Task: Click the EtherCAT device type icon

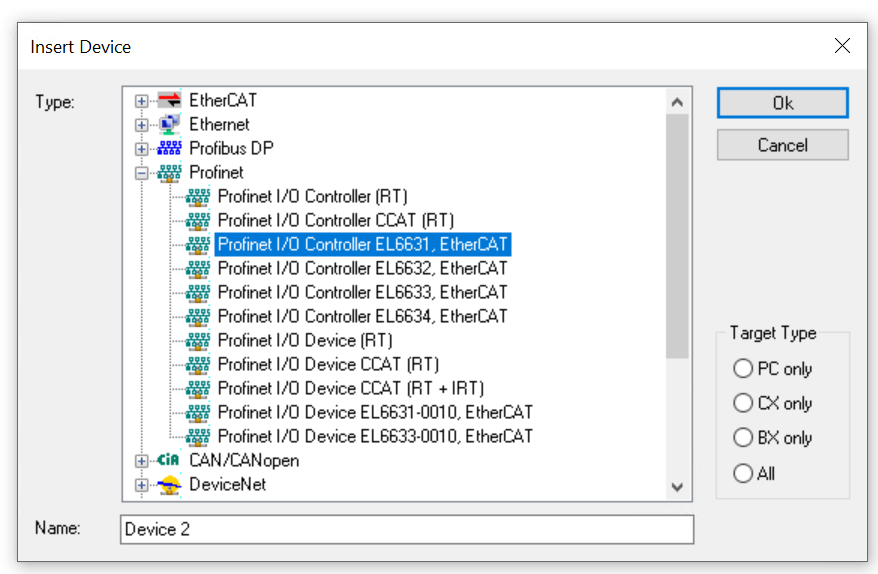Action: (x=169, y=100)
